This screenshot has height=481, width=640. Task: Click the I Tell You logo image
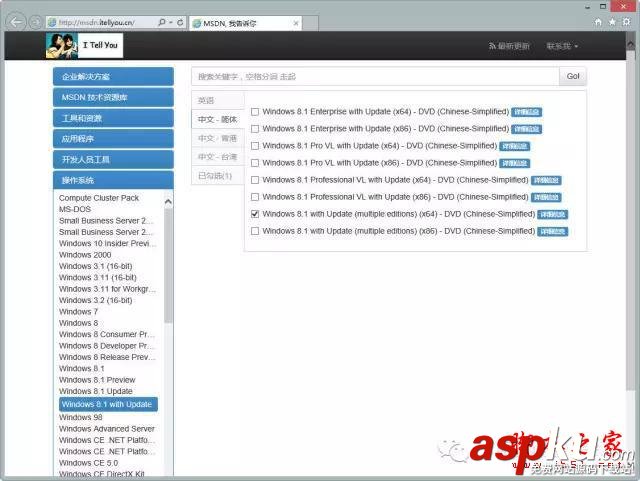84,45
